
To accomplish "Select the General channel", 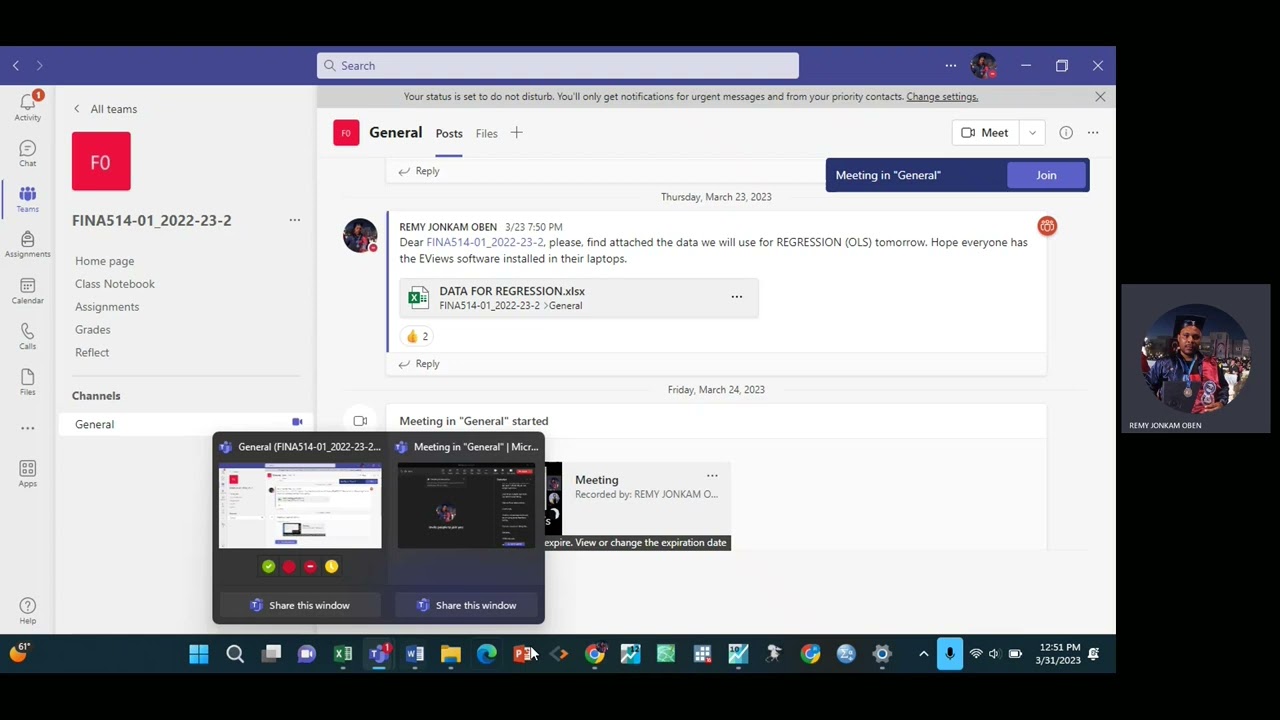I will pos(186,424).
